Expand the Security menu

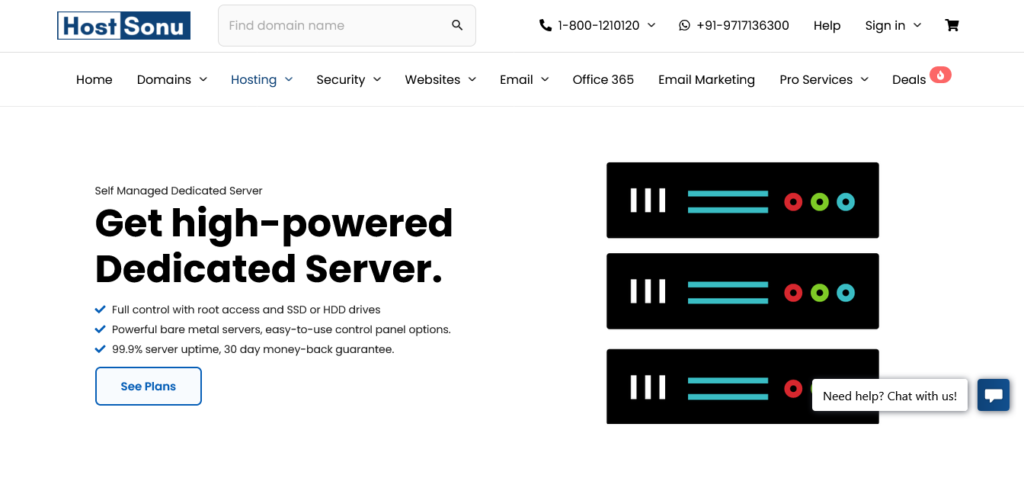[x=348, y=80]
